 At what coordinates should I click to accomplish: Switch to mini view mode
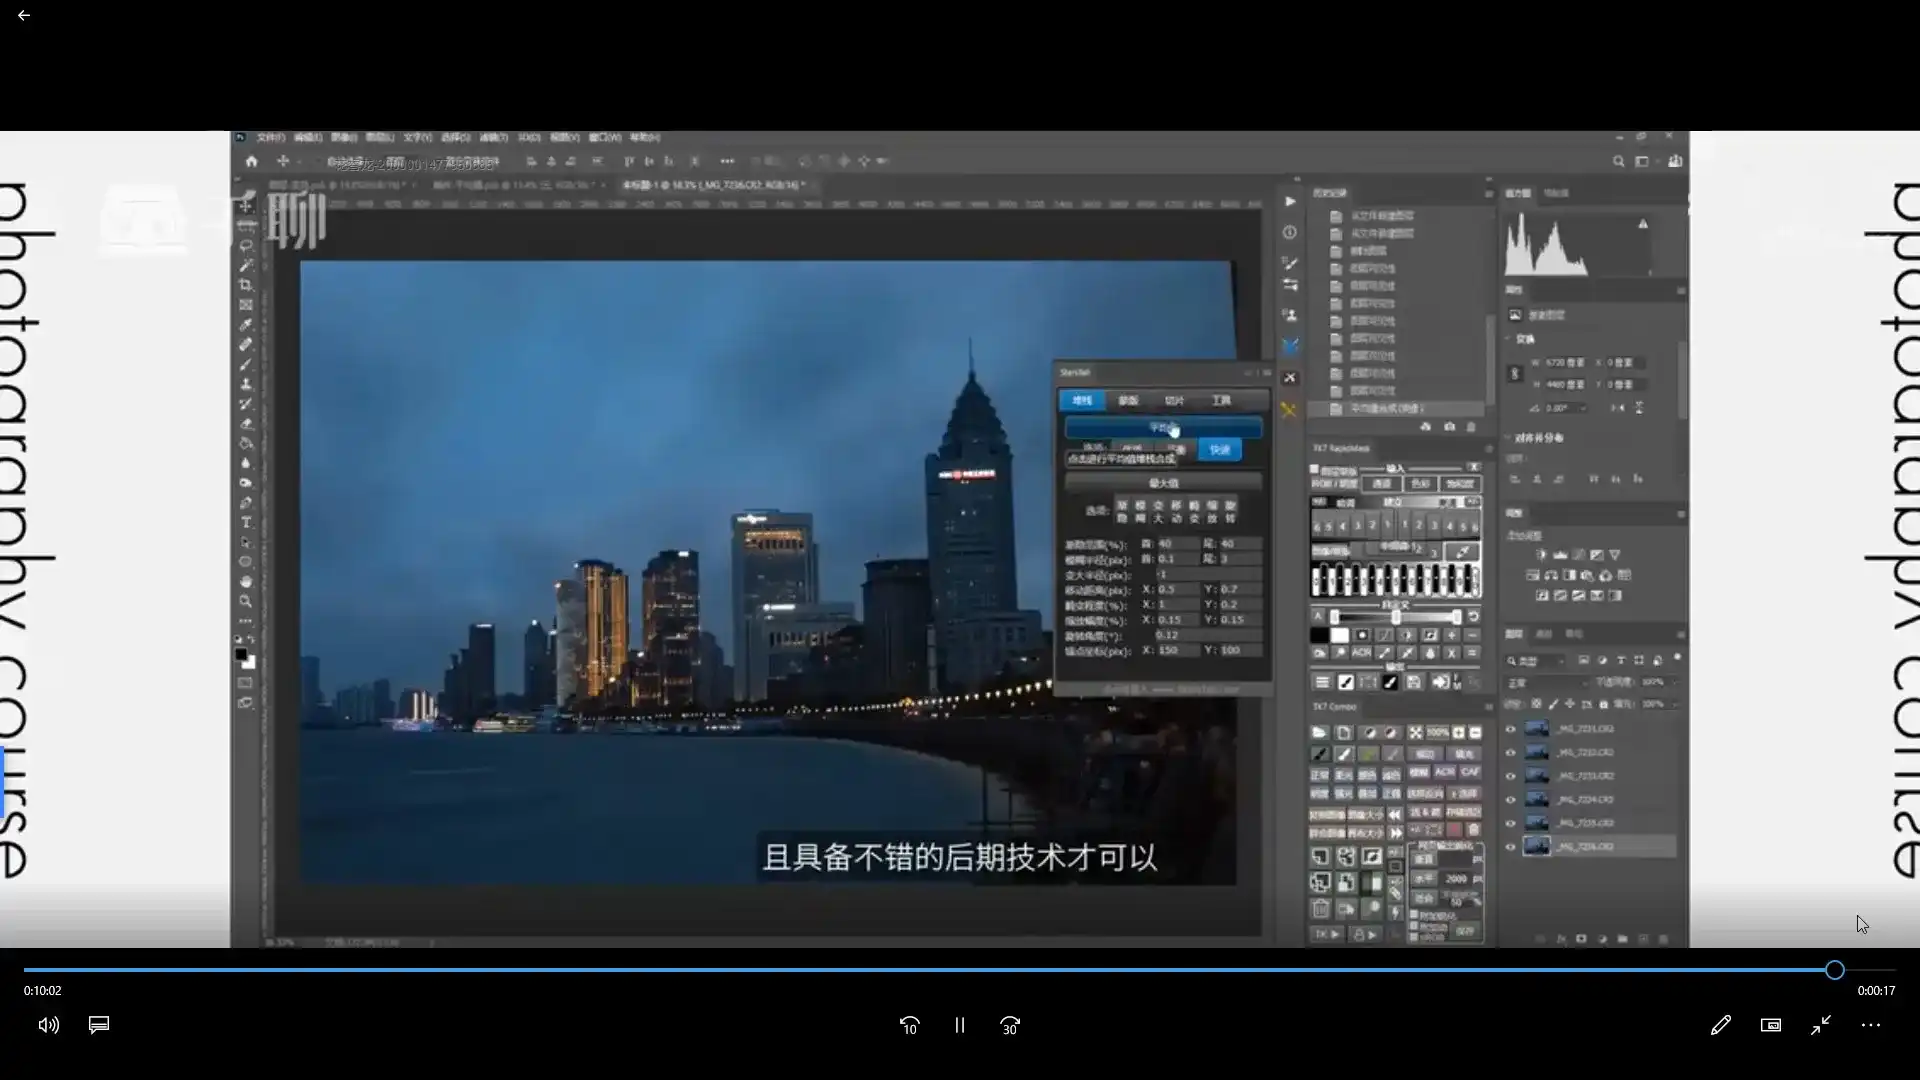pos(1770,1025)
